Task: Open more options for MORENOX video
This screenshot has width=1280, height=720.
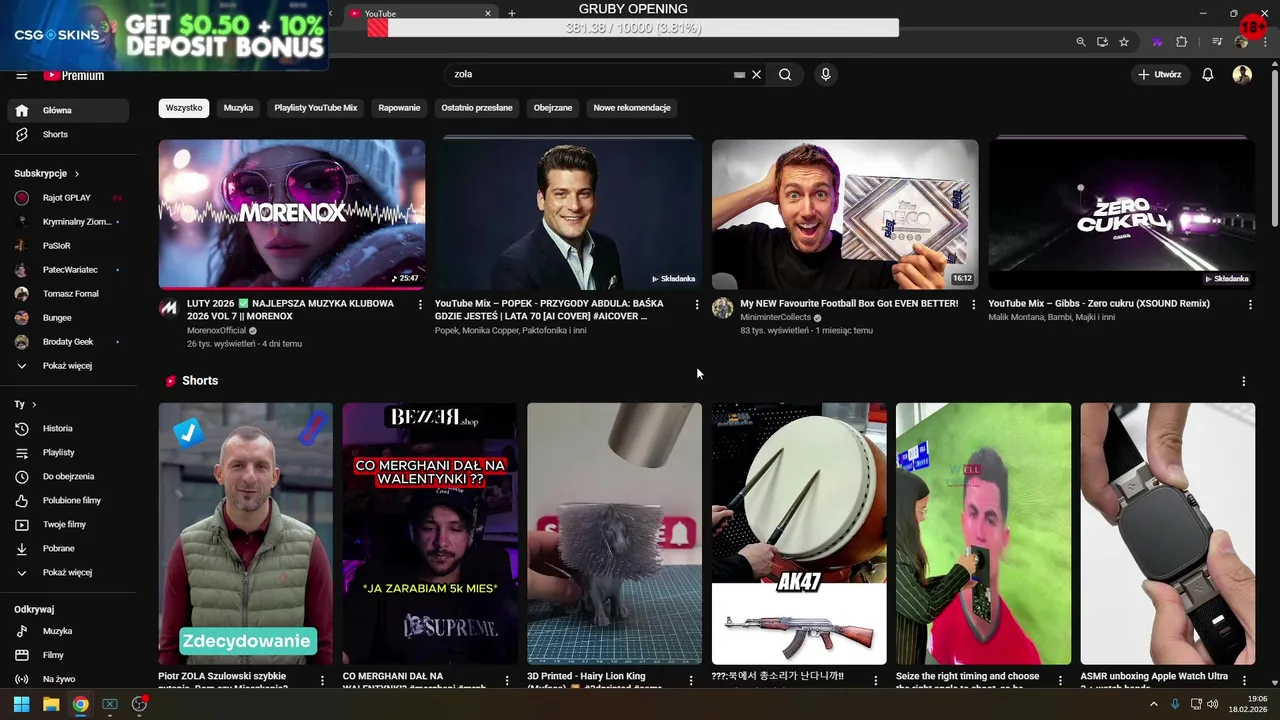Action: (x=420, y=305)
